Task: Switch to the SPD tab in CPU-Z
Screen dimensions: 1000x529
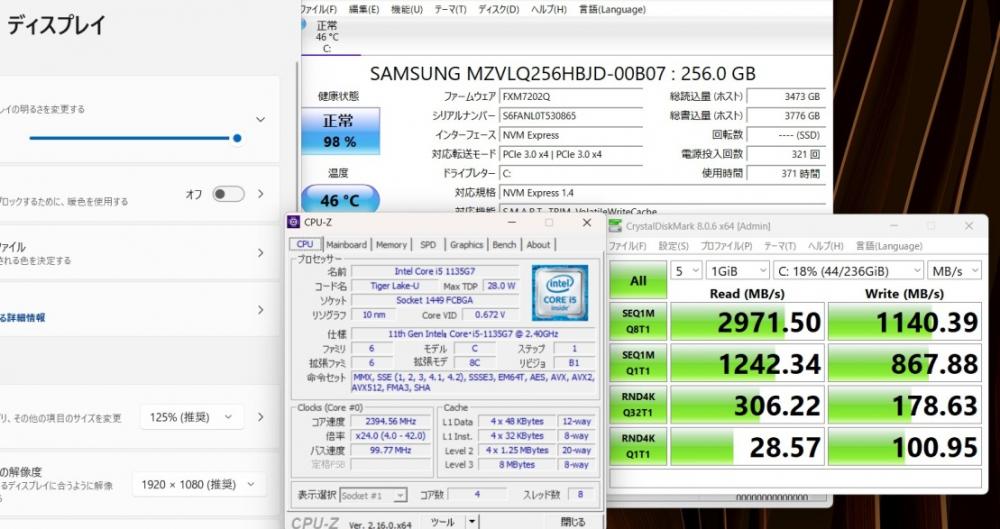Action: tap(428, 244)
